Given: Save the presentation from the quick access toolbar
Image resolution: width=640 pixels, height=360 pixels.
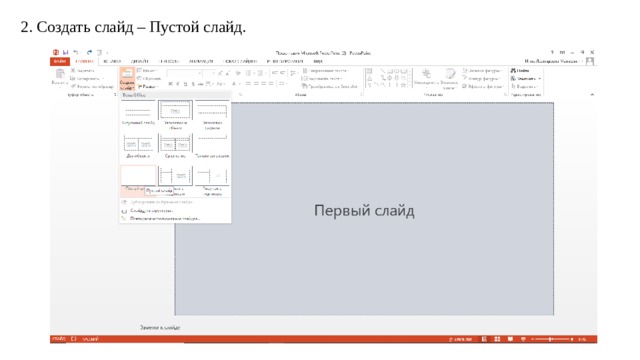Looking at the screenshot, I should (65, 53).
